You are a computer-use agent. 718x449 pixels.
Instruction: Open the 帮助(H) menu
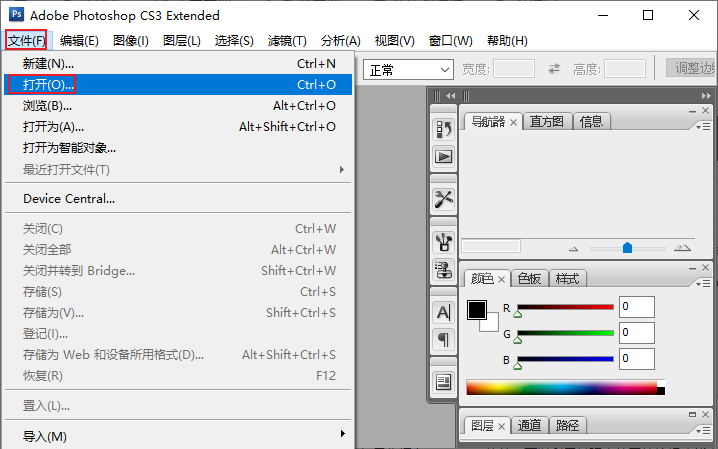tap(507, 41)
